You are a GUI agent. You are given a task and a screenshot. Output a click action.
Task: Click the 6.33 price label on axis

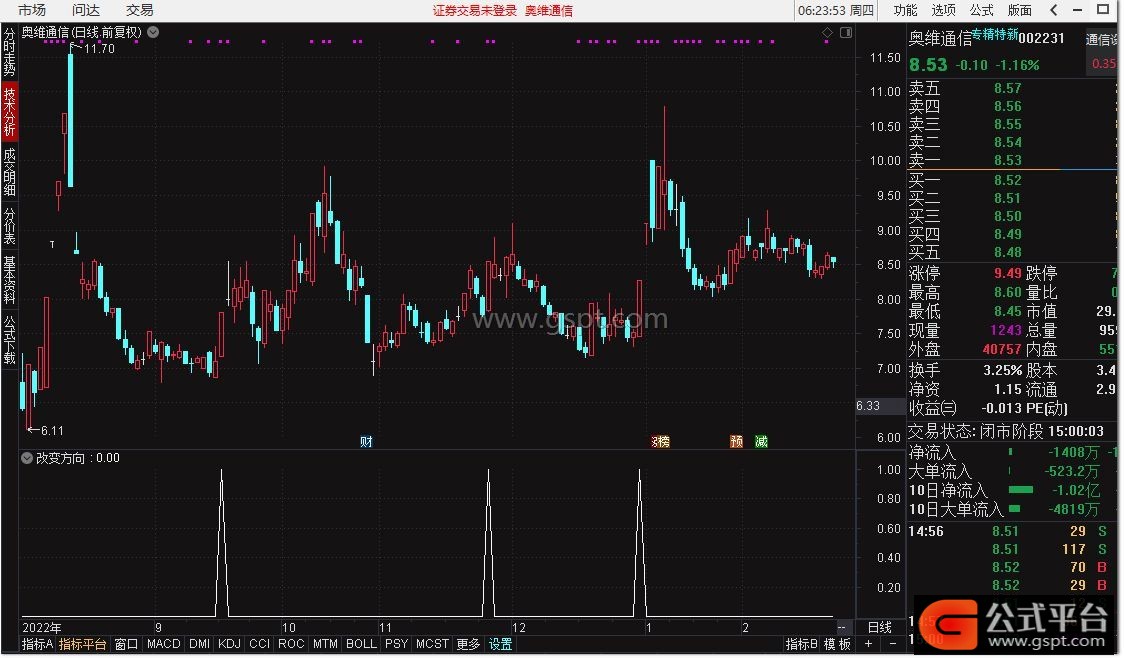[867, 406]
